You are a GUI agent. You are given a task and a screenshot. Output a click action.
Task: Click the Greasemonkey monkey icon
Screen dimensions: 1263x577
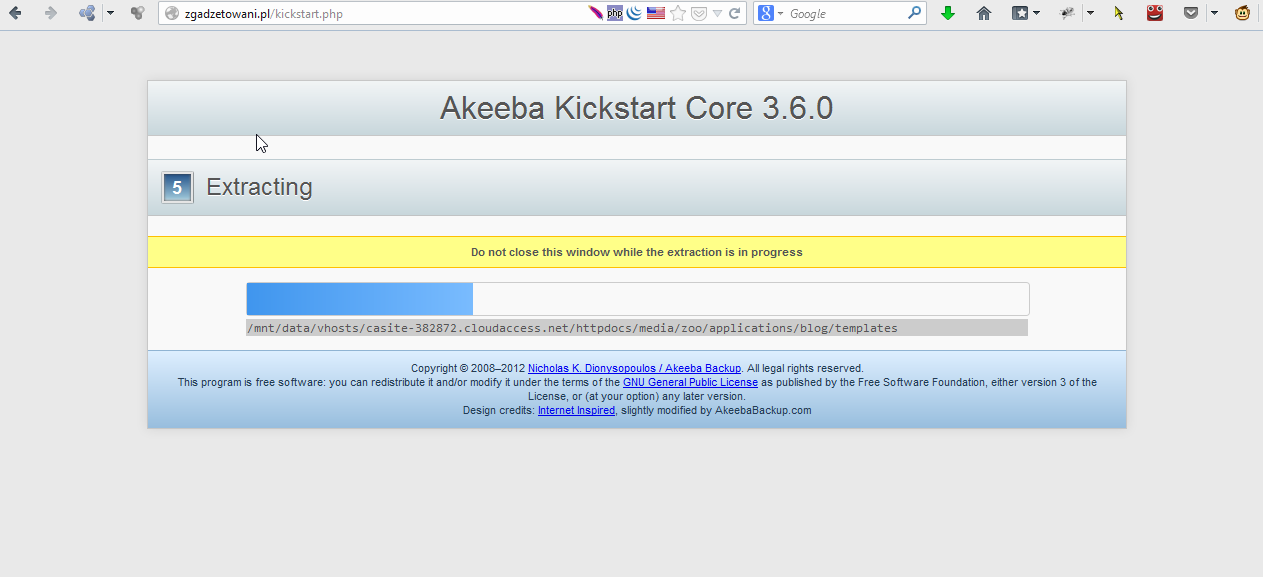point(1243,13)
